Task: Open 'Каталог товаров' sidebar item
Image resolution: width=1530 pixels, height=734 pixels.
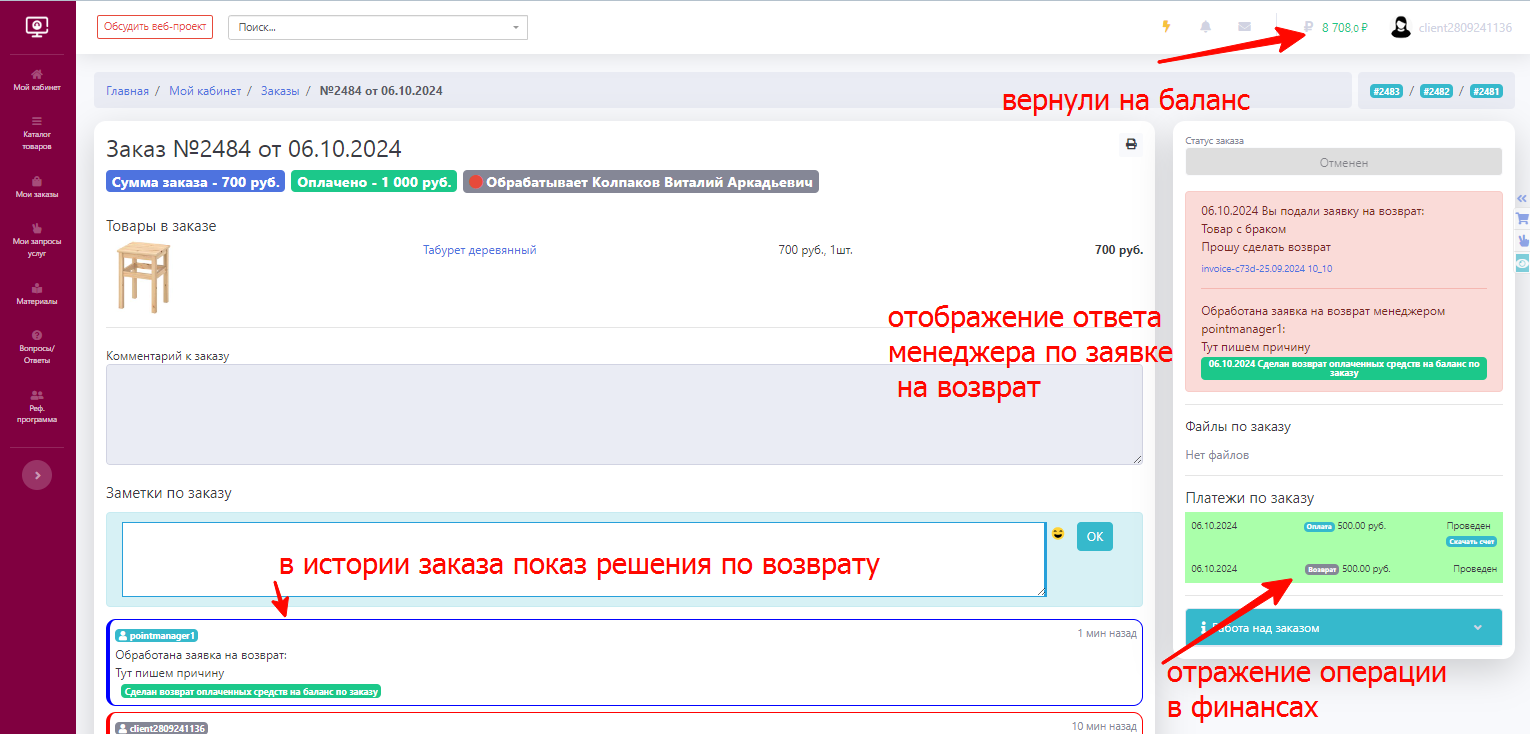Action: point(37,133)
